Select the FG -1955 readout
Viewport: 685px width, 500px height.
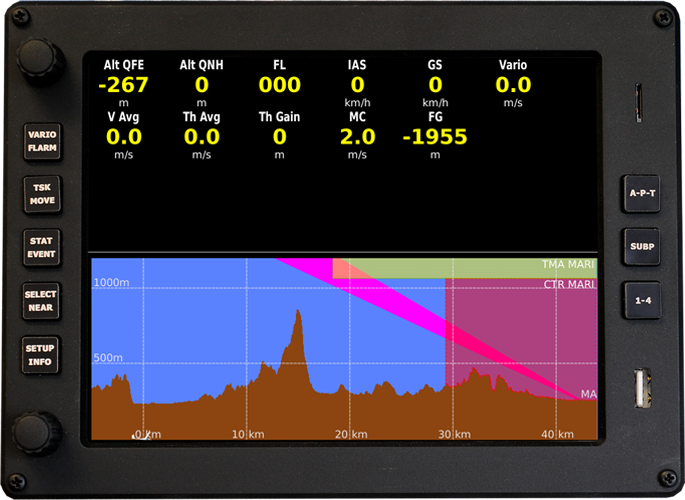click(435, 135)
